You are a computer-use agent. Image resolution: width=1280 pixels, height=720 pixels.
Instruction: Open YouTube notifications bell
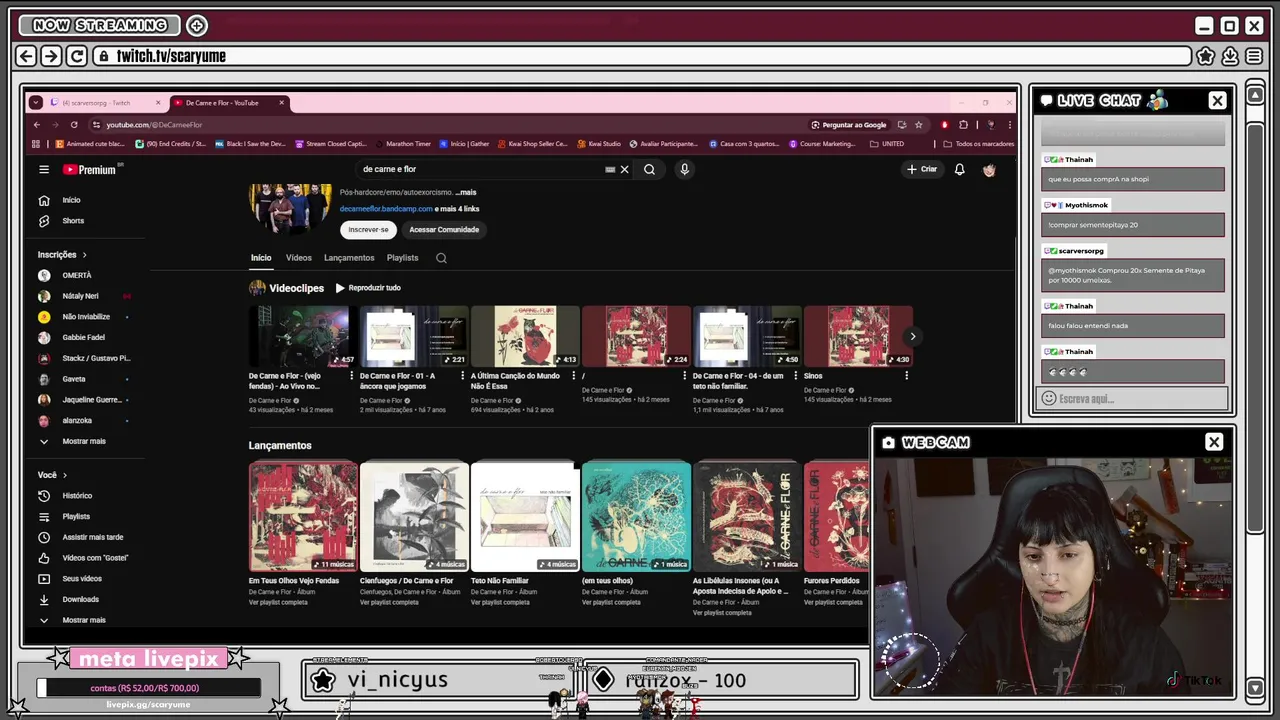[x=959, y=170]
